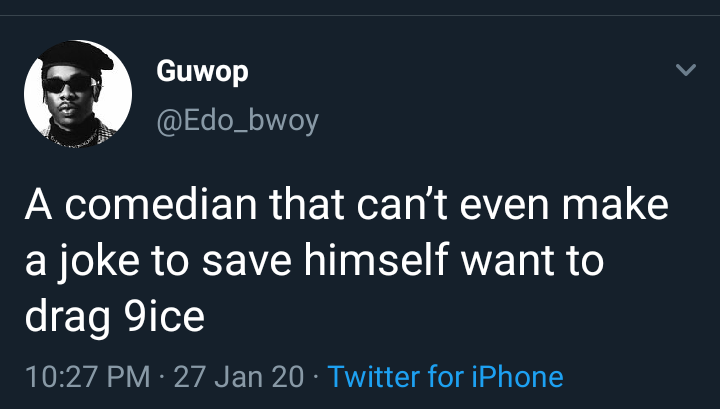
Task: Click "PM" in the tweet timestamp
Action: [129, 377]
